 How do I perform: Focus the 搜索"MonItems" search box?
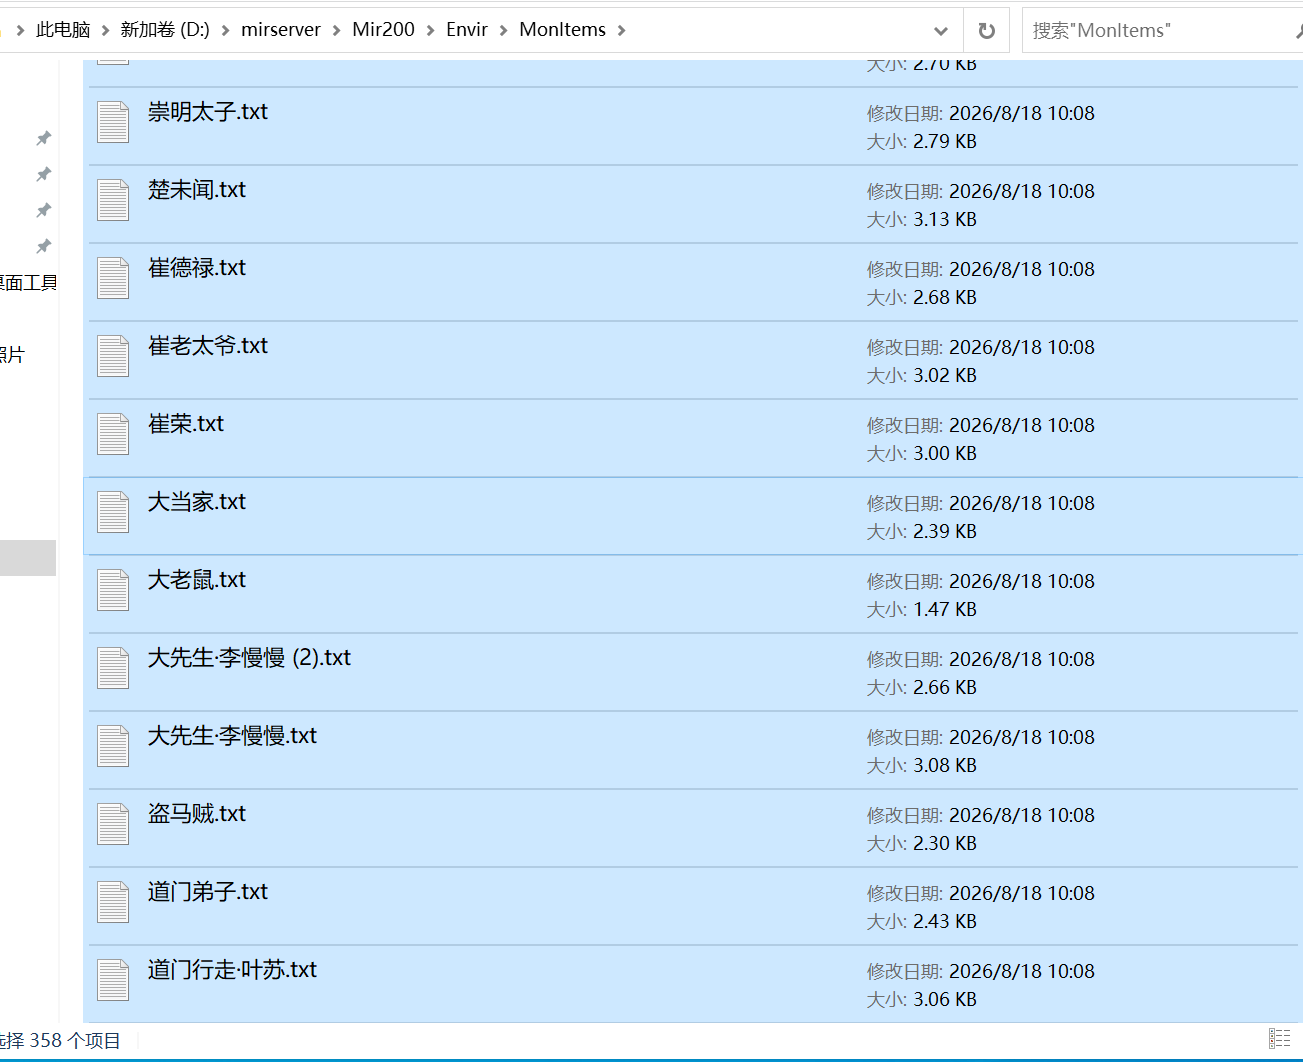1160,31
